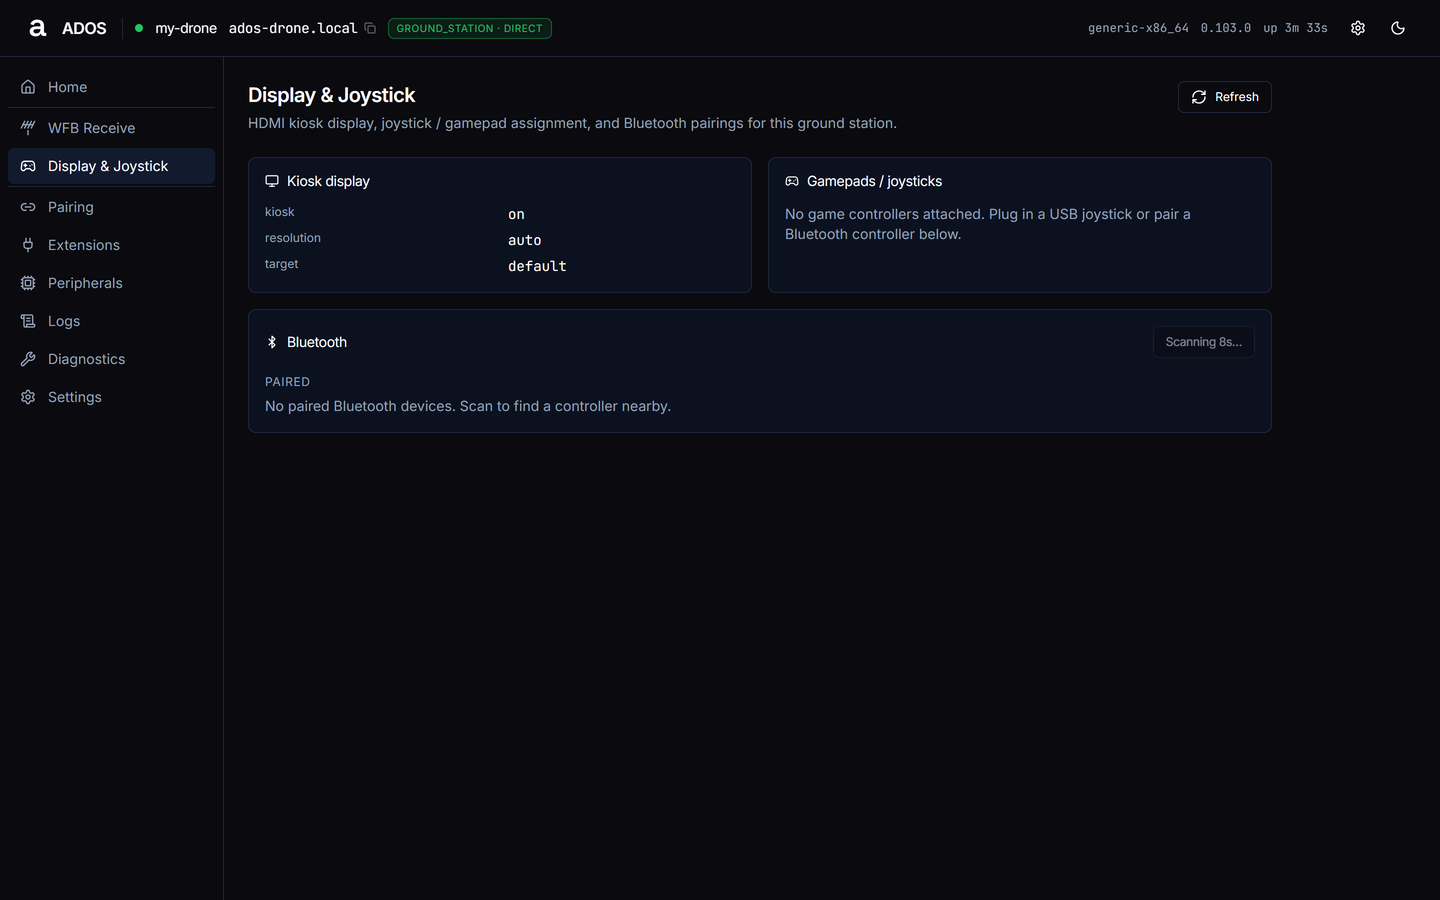Click the Diagnostics wrench icon
Screen dimensions: 1440x900
click(x=28, y=359)
